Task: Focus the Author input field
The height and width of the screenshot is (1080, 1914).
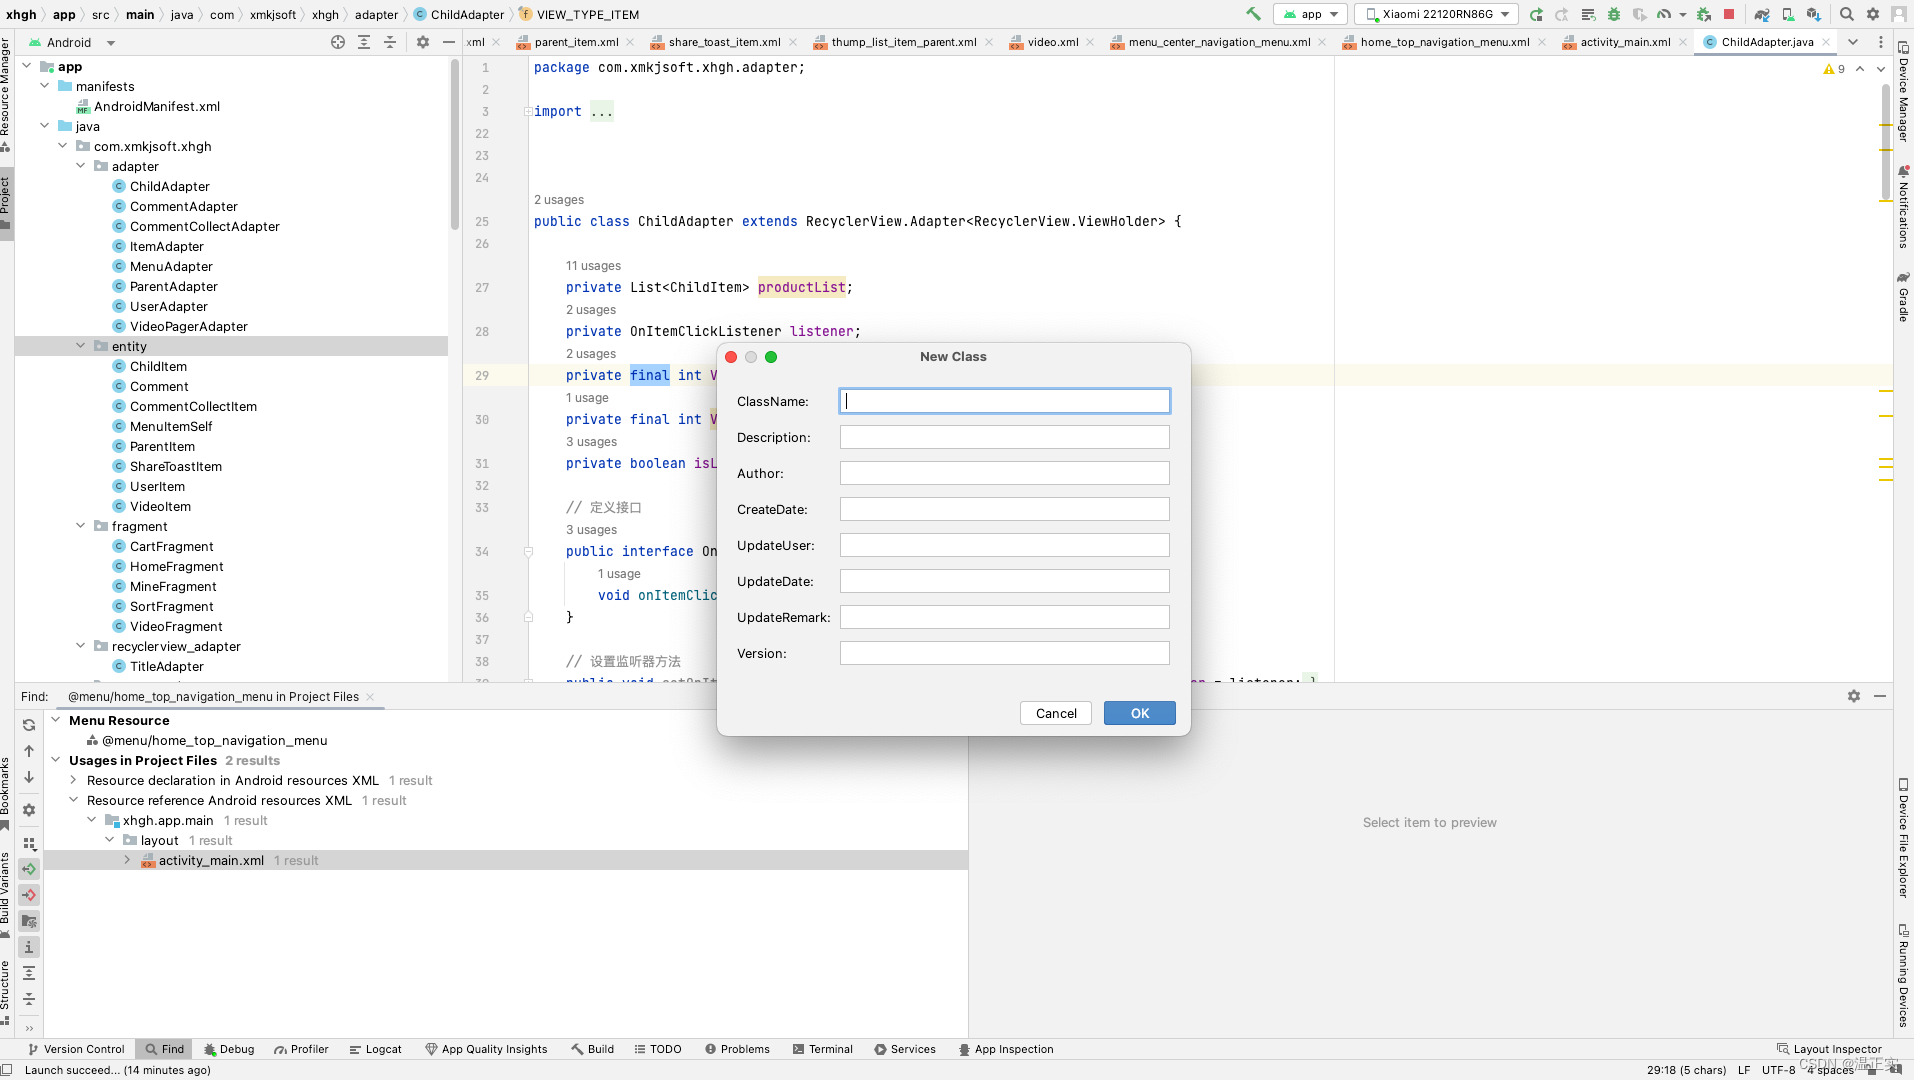Action: click(x=1004, y=473)
